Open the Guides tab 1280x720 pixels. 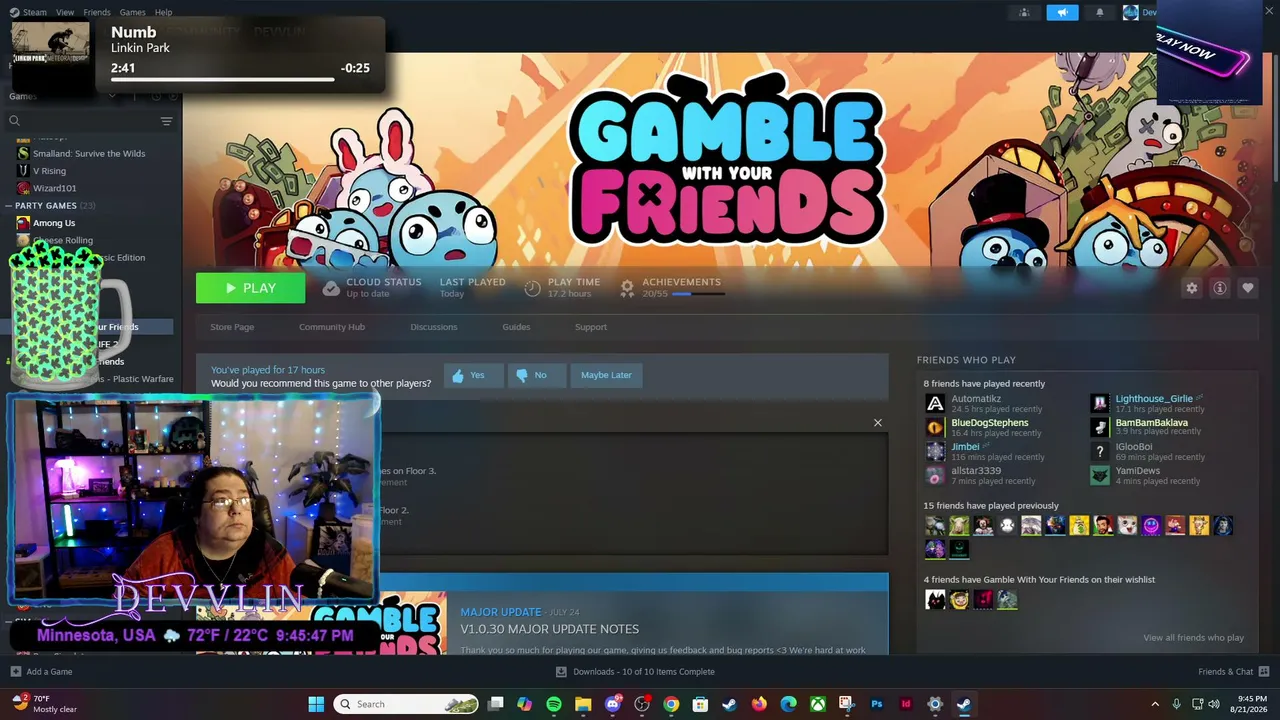pyautogui.click(x=516, y=327)
